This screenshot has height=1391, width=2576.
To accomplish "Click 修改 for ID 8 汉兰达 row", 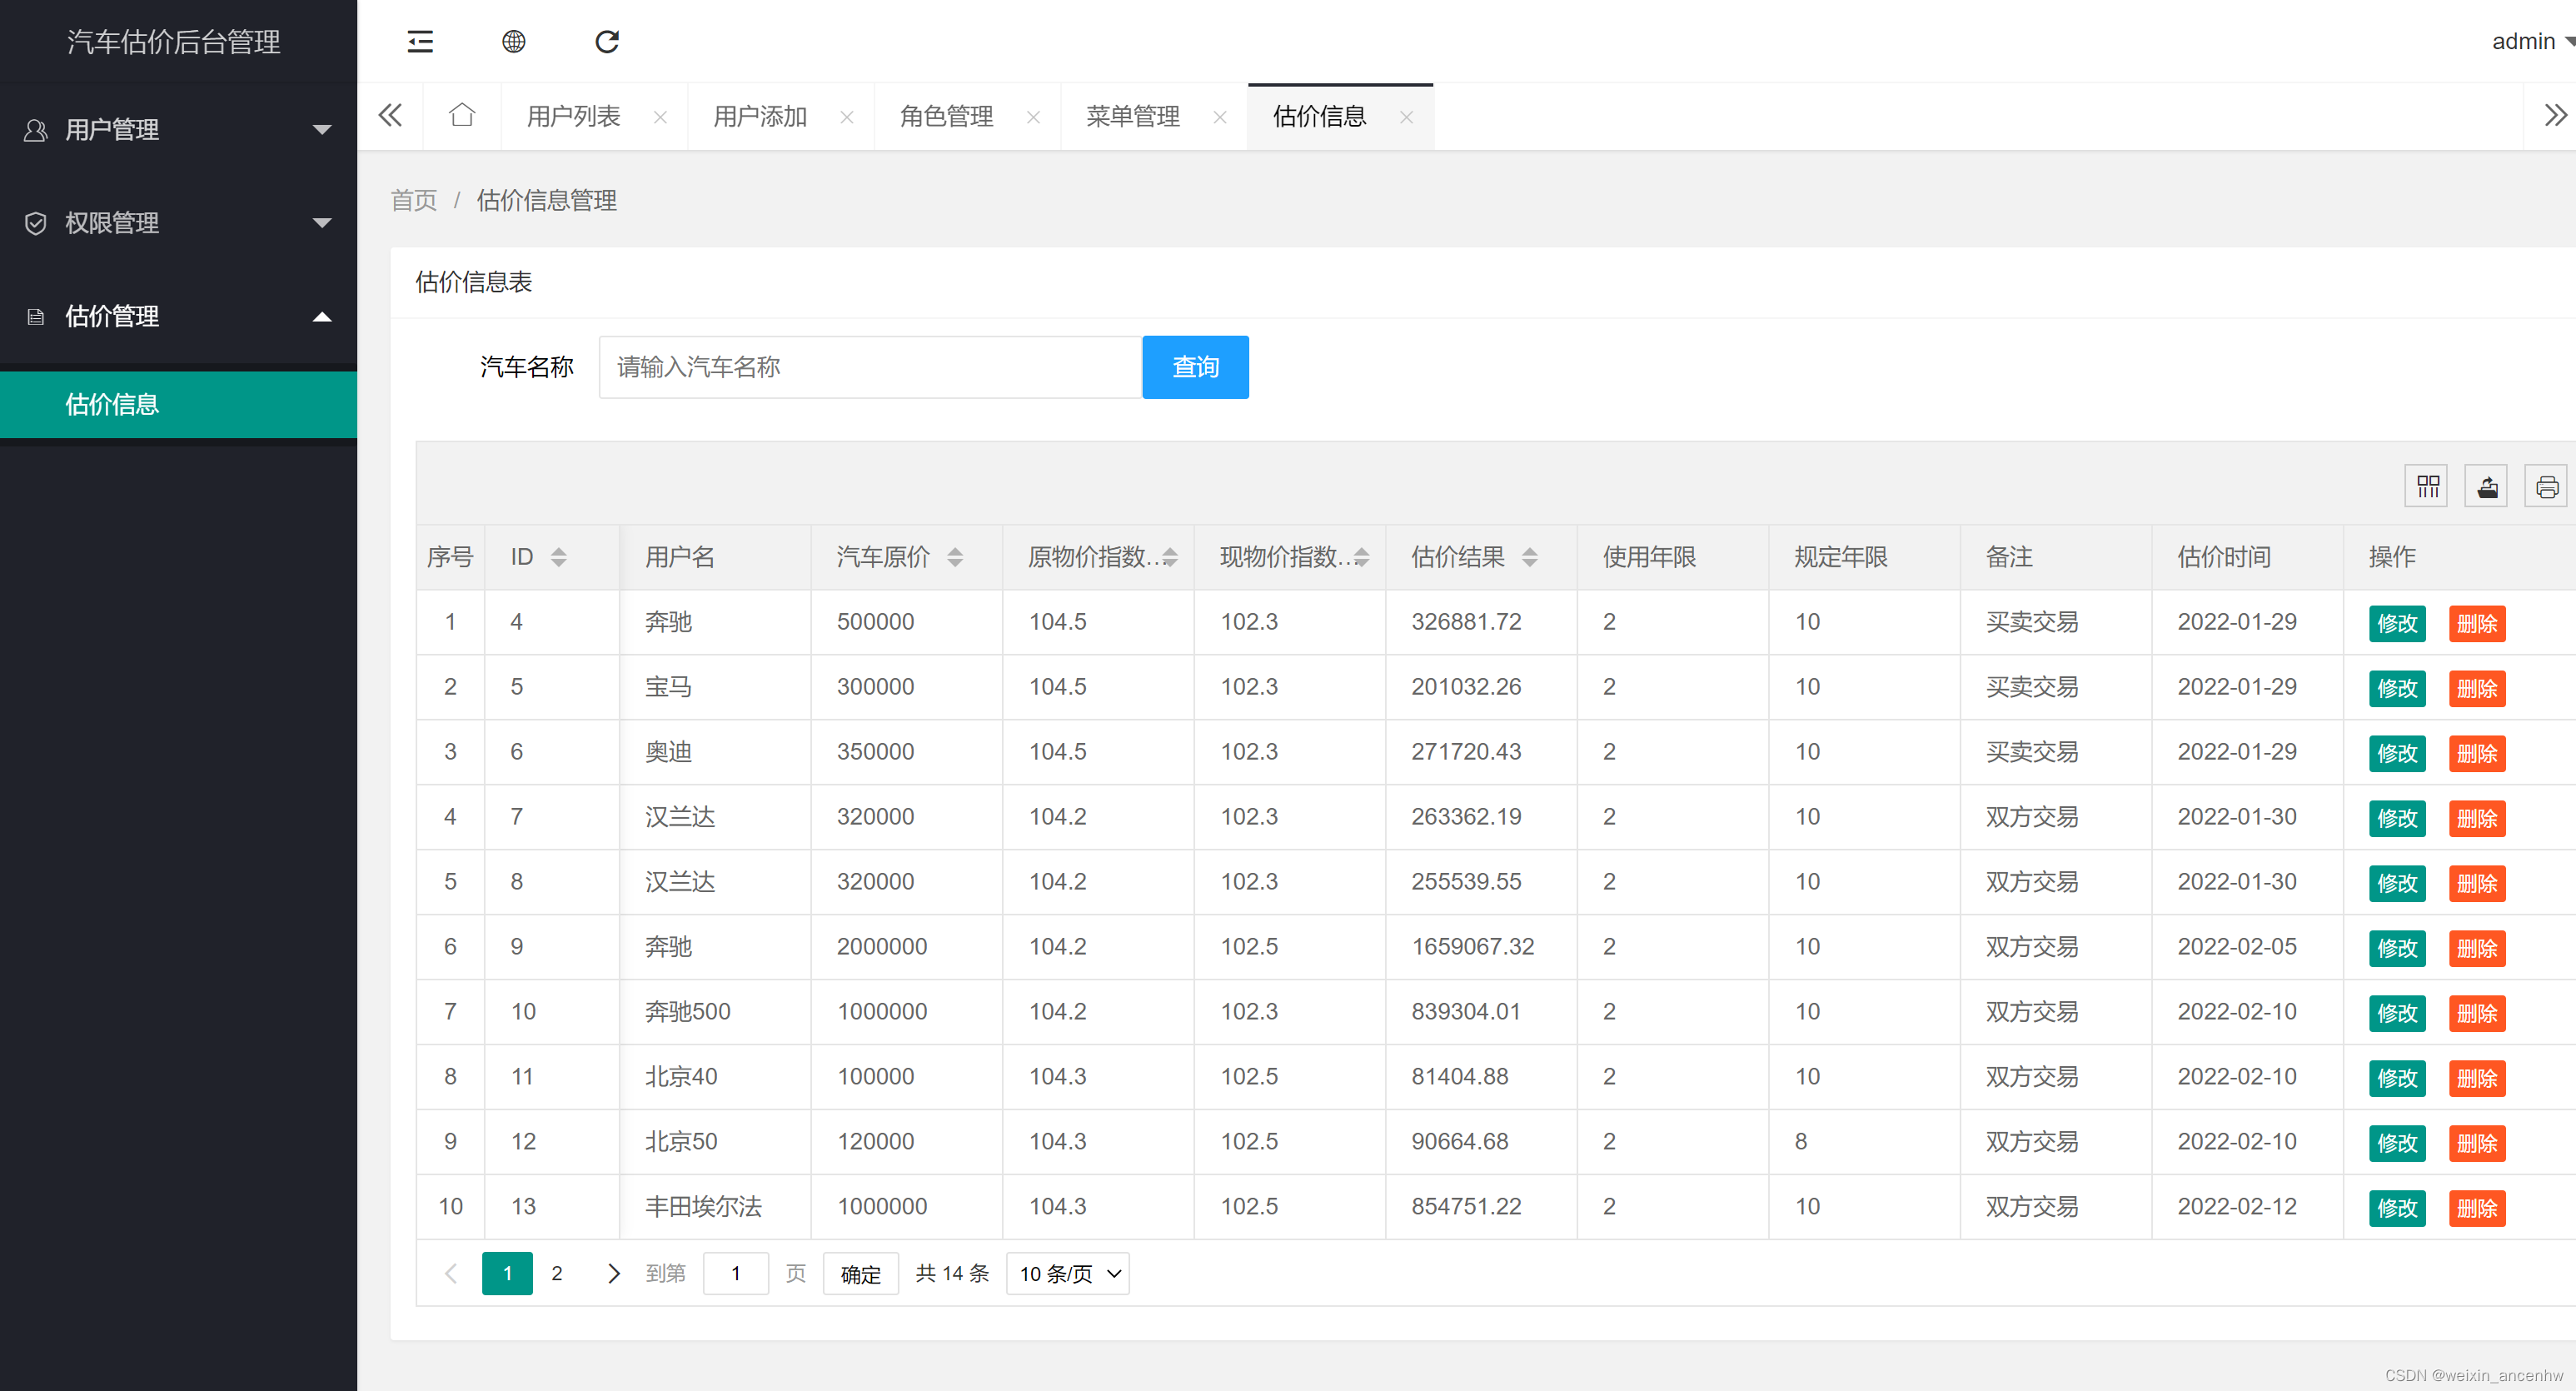I will tap(2397, 883).
